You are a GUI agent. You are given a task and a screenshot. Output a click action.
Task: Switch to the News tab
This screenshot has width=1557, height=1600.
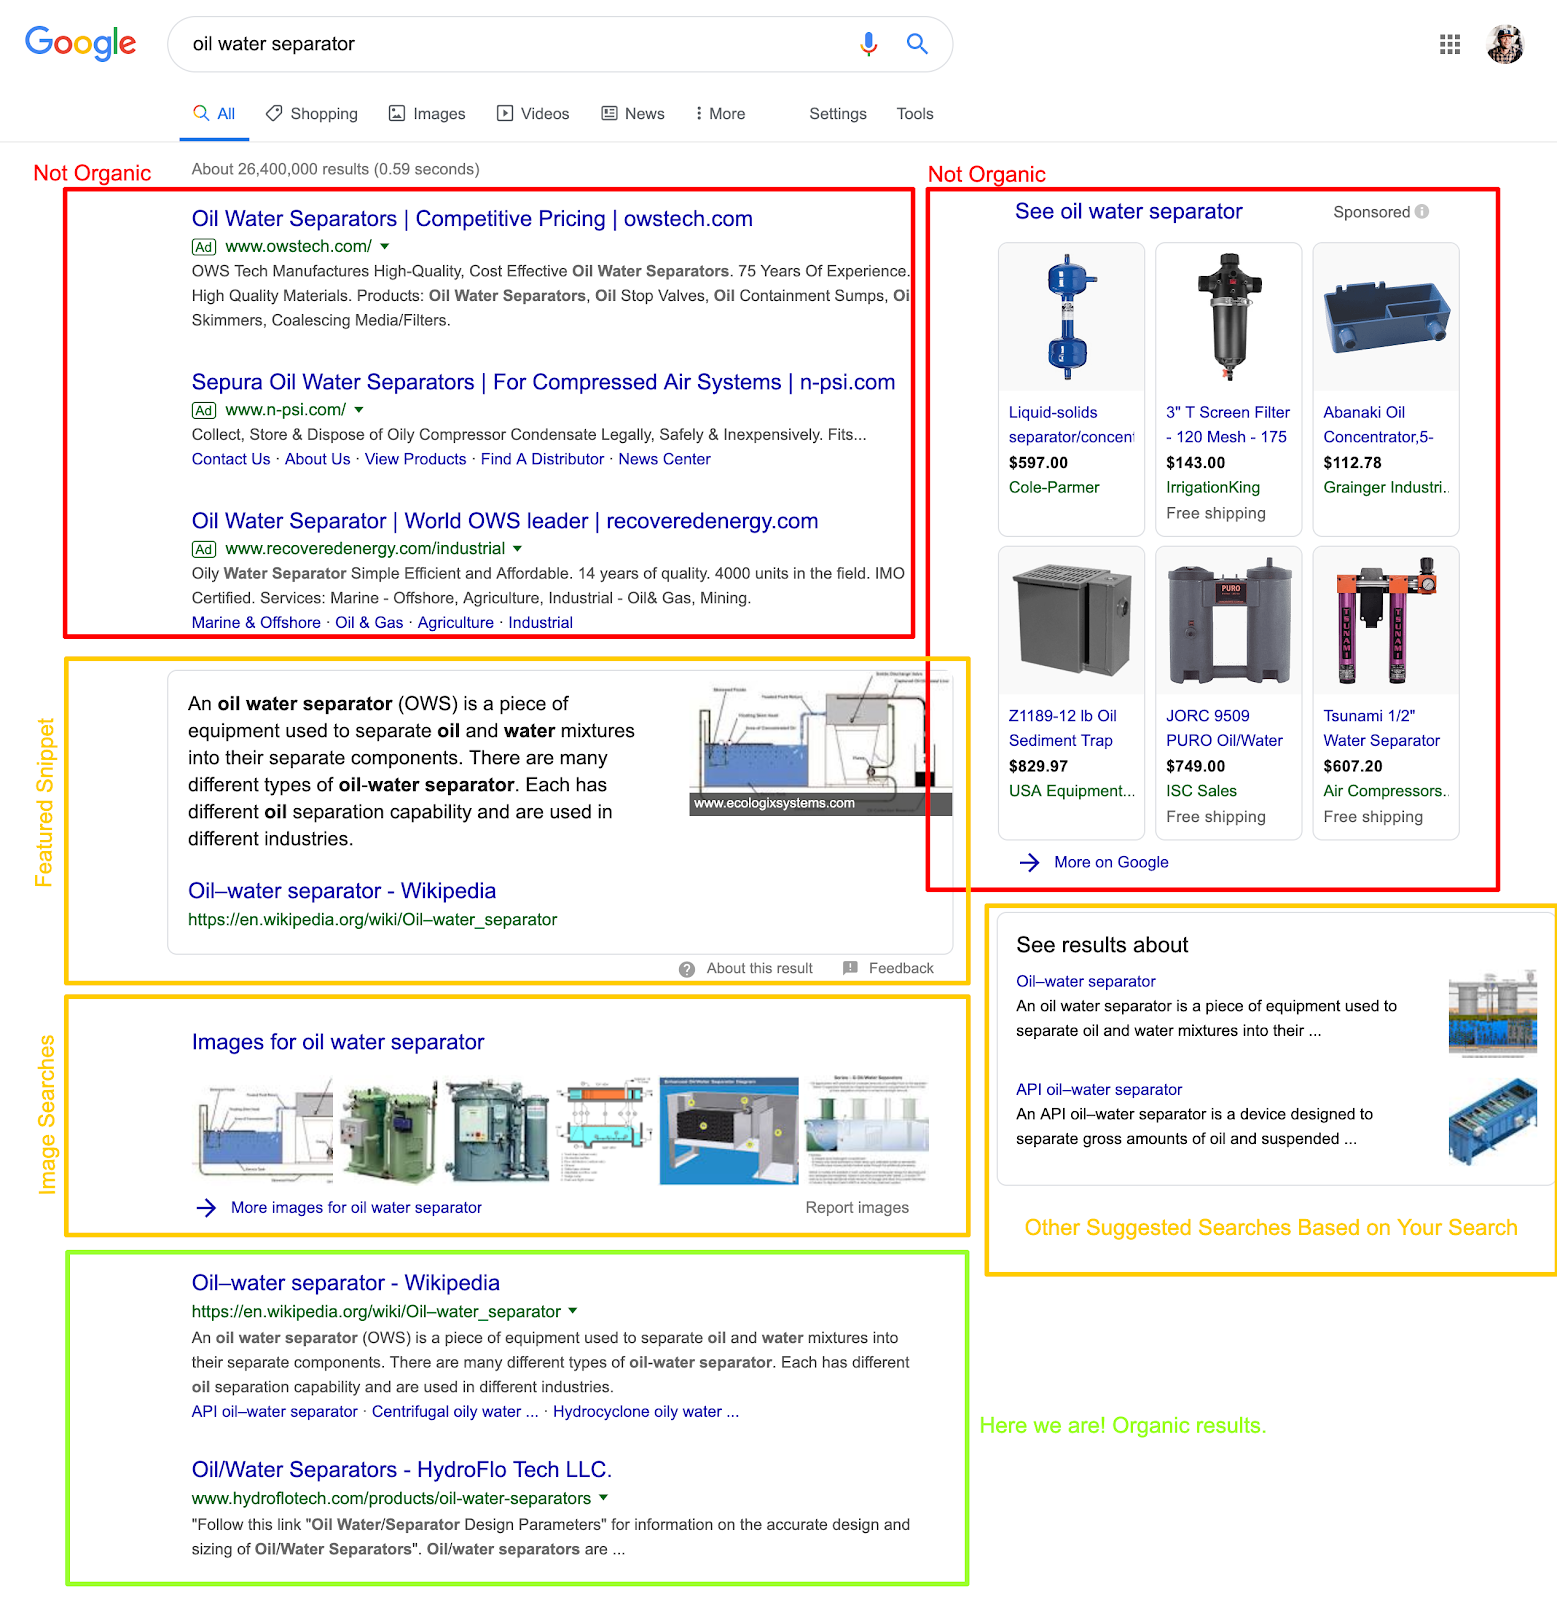pos(633,114)
